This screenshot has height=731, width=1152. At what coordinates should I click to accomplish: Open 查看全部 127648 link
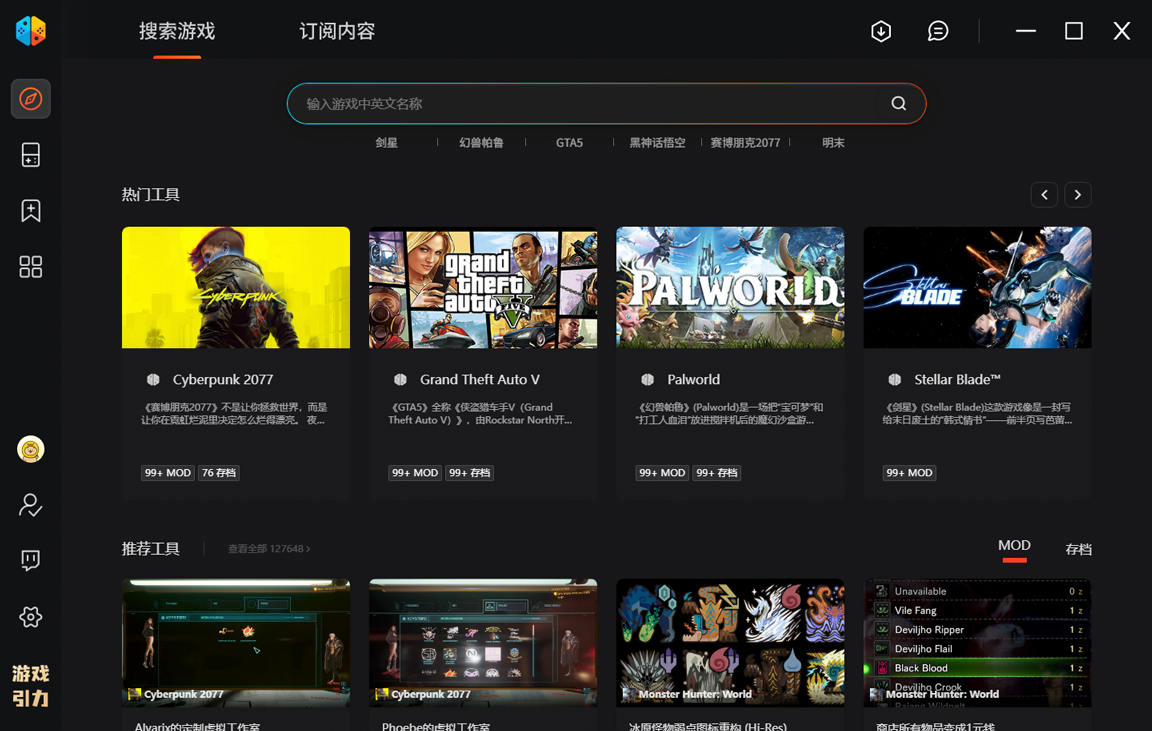point(269,549)
